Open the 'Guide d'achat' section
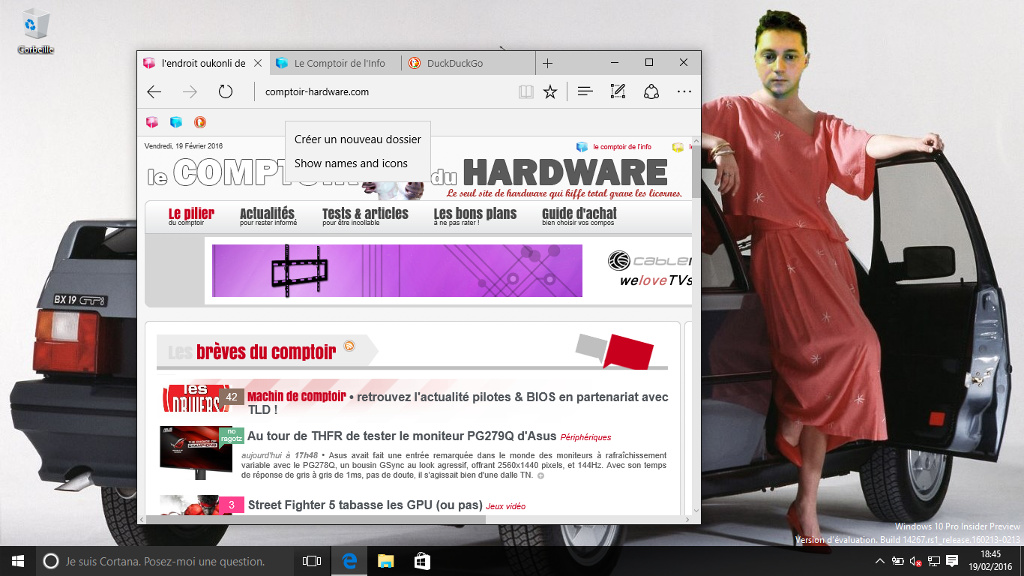1024x576 pixels. 579,214
